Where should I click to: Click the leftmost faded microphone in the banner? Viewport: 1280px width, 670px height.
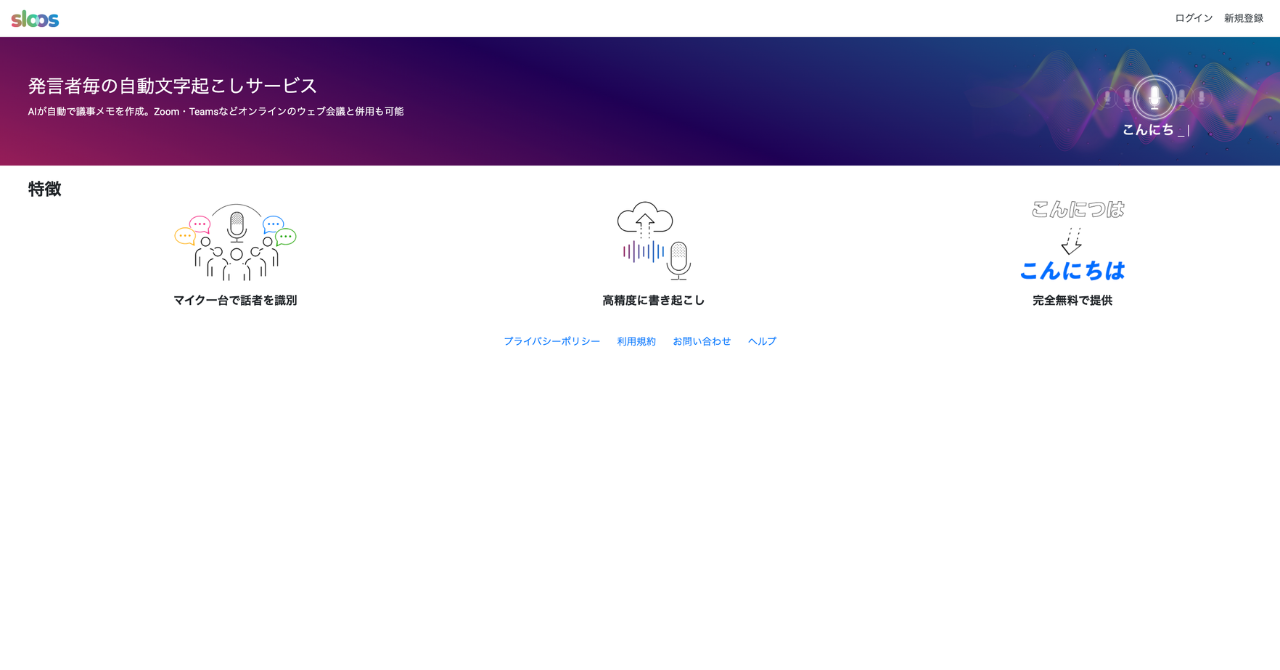coord(1106,97)
